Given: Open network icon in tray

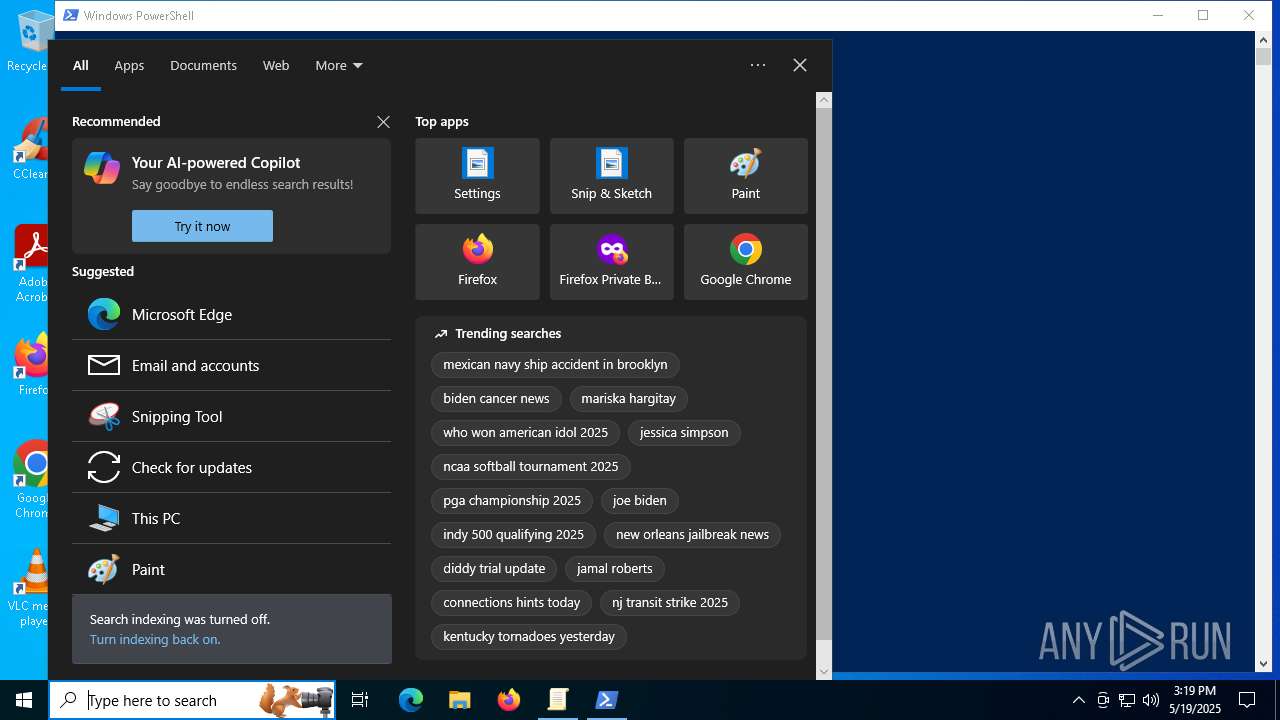Looking at the screenshot, I should pyautogui.click(x=1127, y=700).
